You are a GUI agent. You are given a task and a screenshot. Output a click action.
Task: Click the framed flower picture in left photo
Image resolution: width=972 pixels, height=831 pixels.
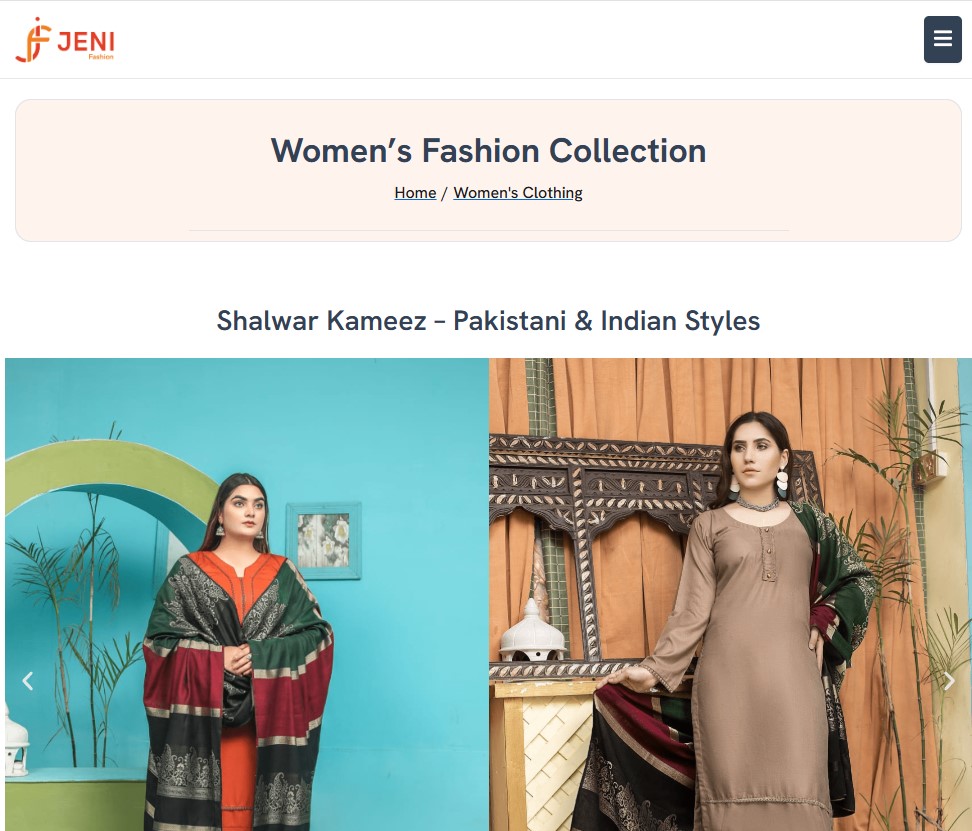pyautogui.click(x=323, y=541)
